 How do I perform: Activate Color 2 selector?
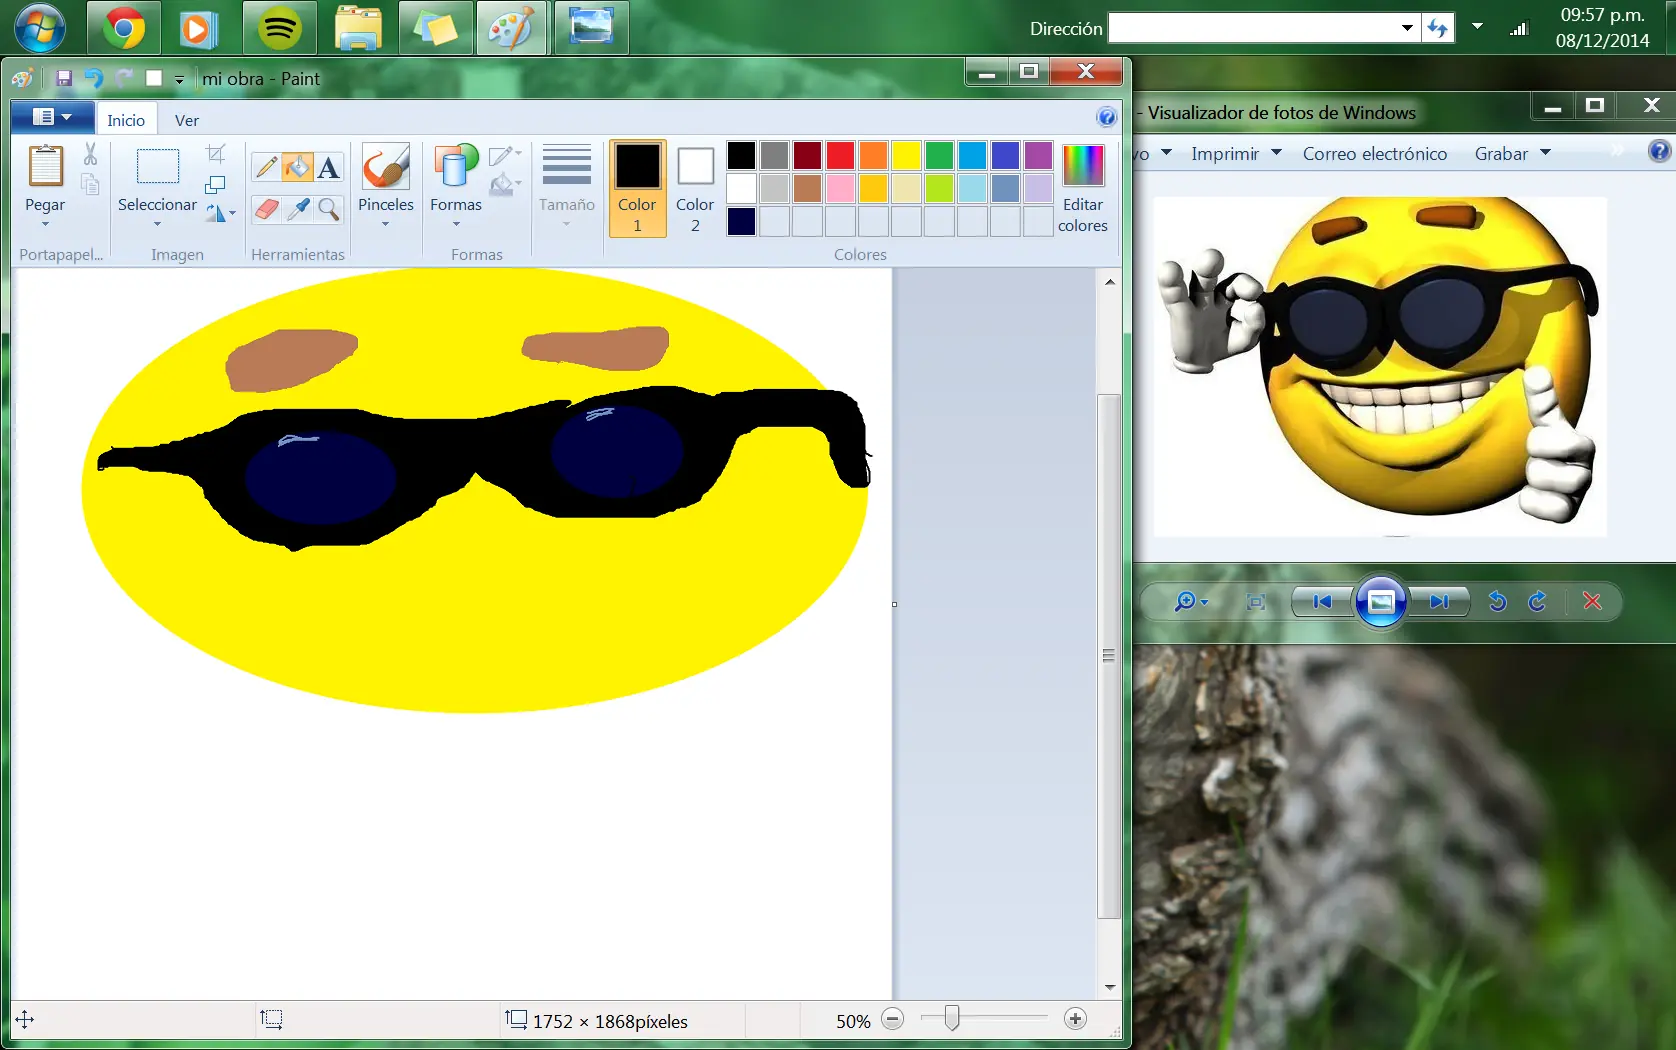point(695,188)
